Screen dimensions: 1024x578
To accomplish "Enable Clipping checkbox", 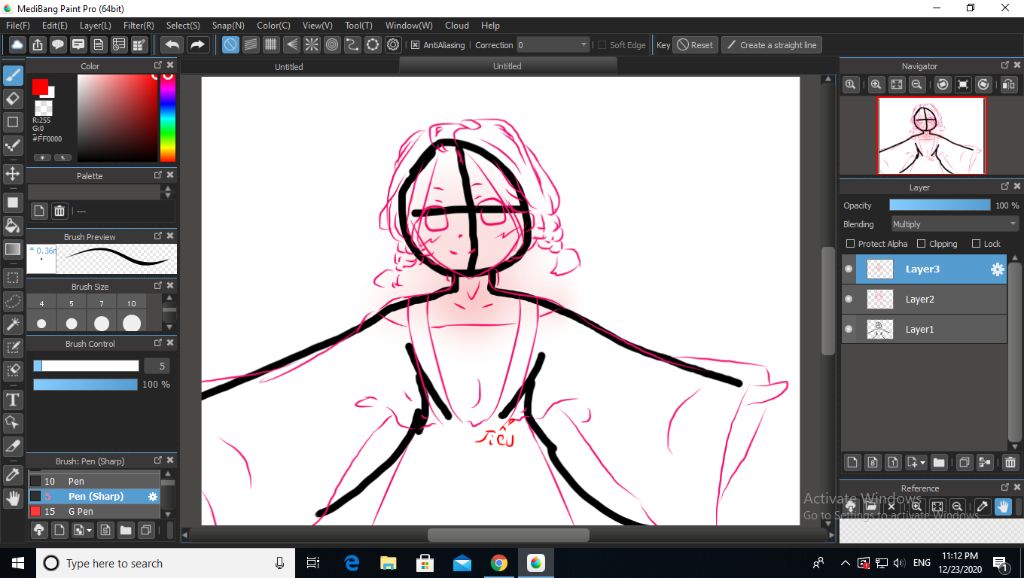I will point(921,244).
